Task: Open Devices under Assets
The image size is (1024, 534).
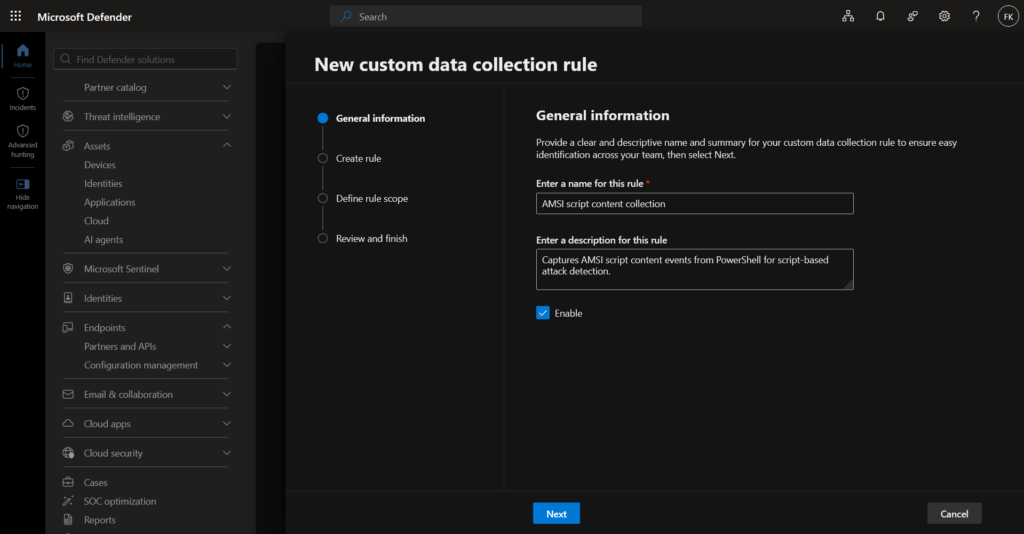Action: tap(99, 165)
